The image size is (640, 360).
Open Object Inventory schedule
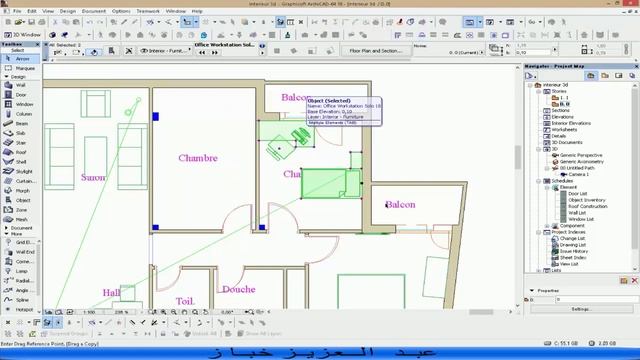tap(587, 200)
